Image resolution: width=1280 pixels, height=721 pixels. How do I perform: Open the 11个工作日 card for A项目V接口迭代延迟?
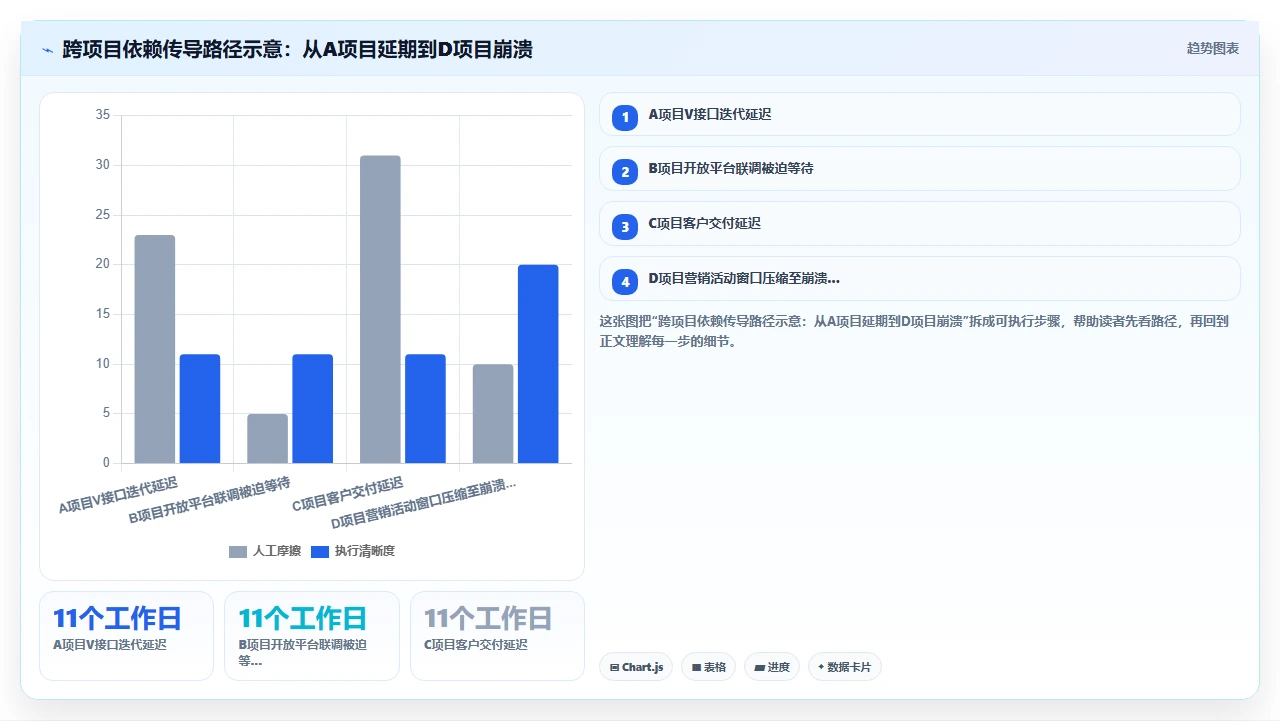pos(126,636)
